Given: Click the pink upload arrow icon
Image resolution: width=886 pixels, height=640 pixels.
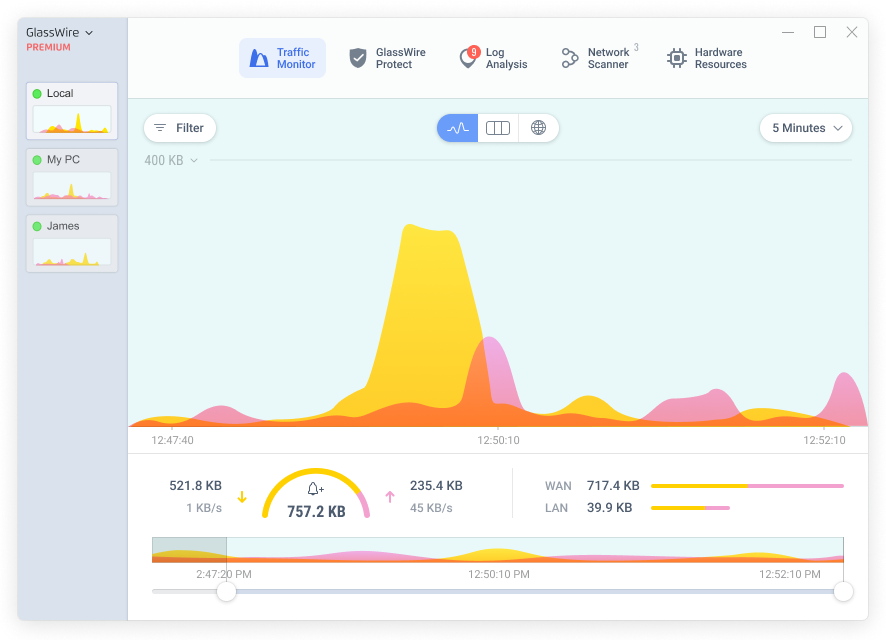Looking at the screenshot, I should pos(390,497).
